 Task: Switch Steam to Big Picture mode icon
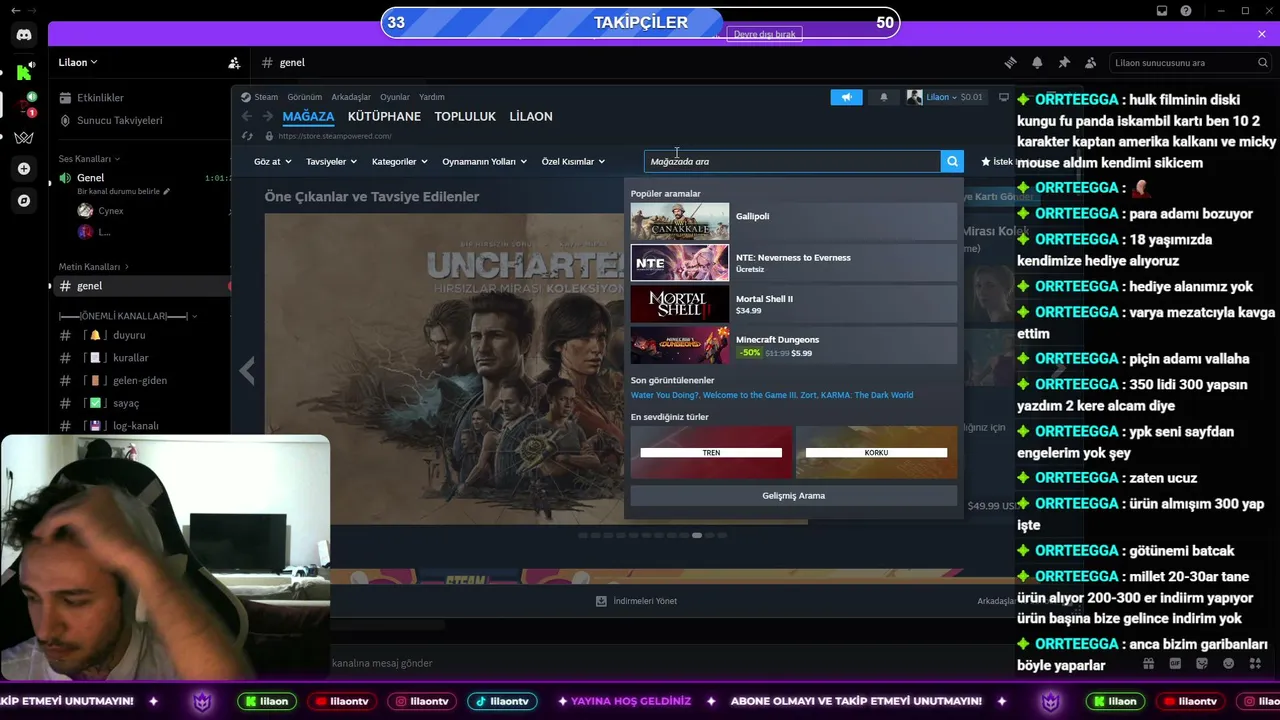pos(1004,97)
